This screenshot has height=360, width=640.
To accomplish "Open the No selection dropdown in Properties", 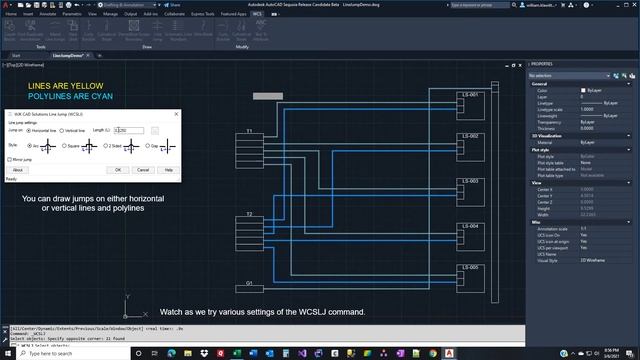I will click(x=569, y=76).
